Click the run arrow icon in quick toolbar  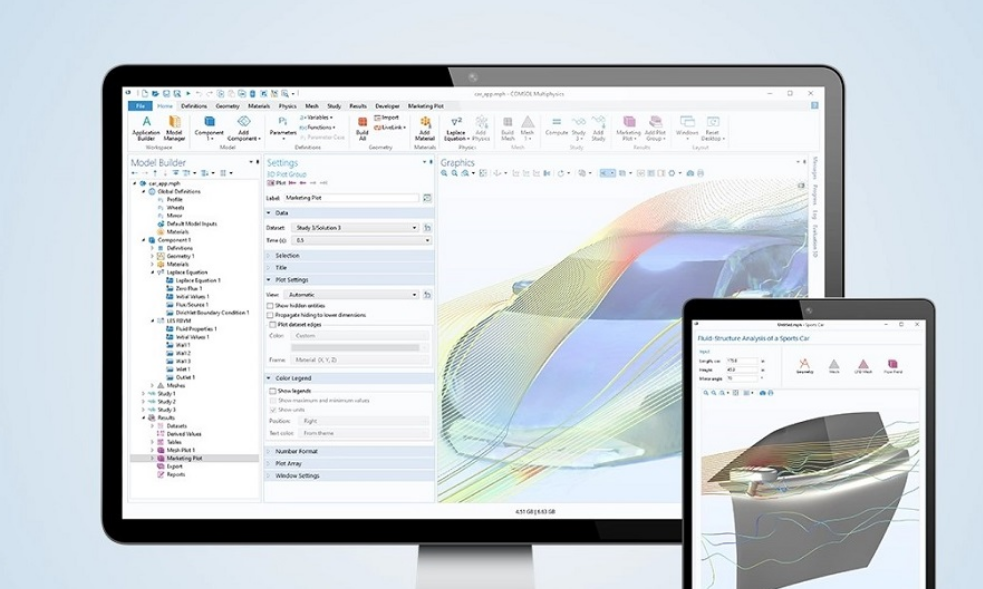(x=188, y=94)
